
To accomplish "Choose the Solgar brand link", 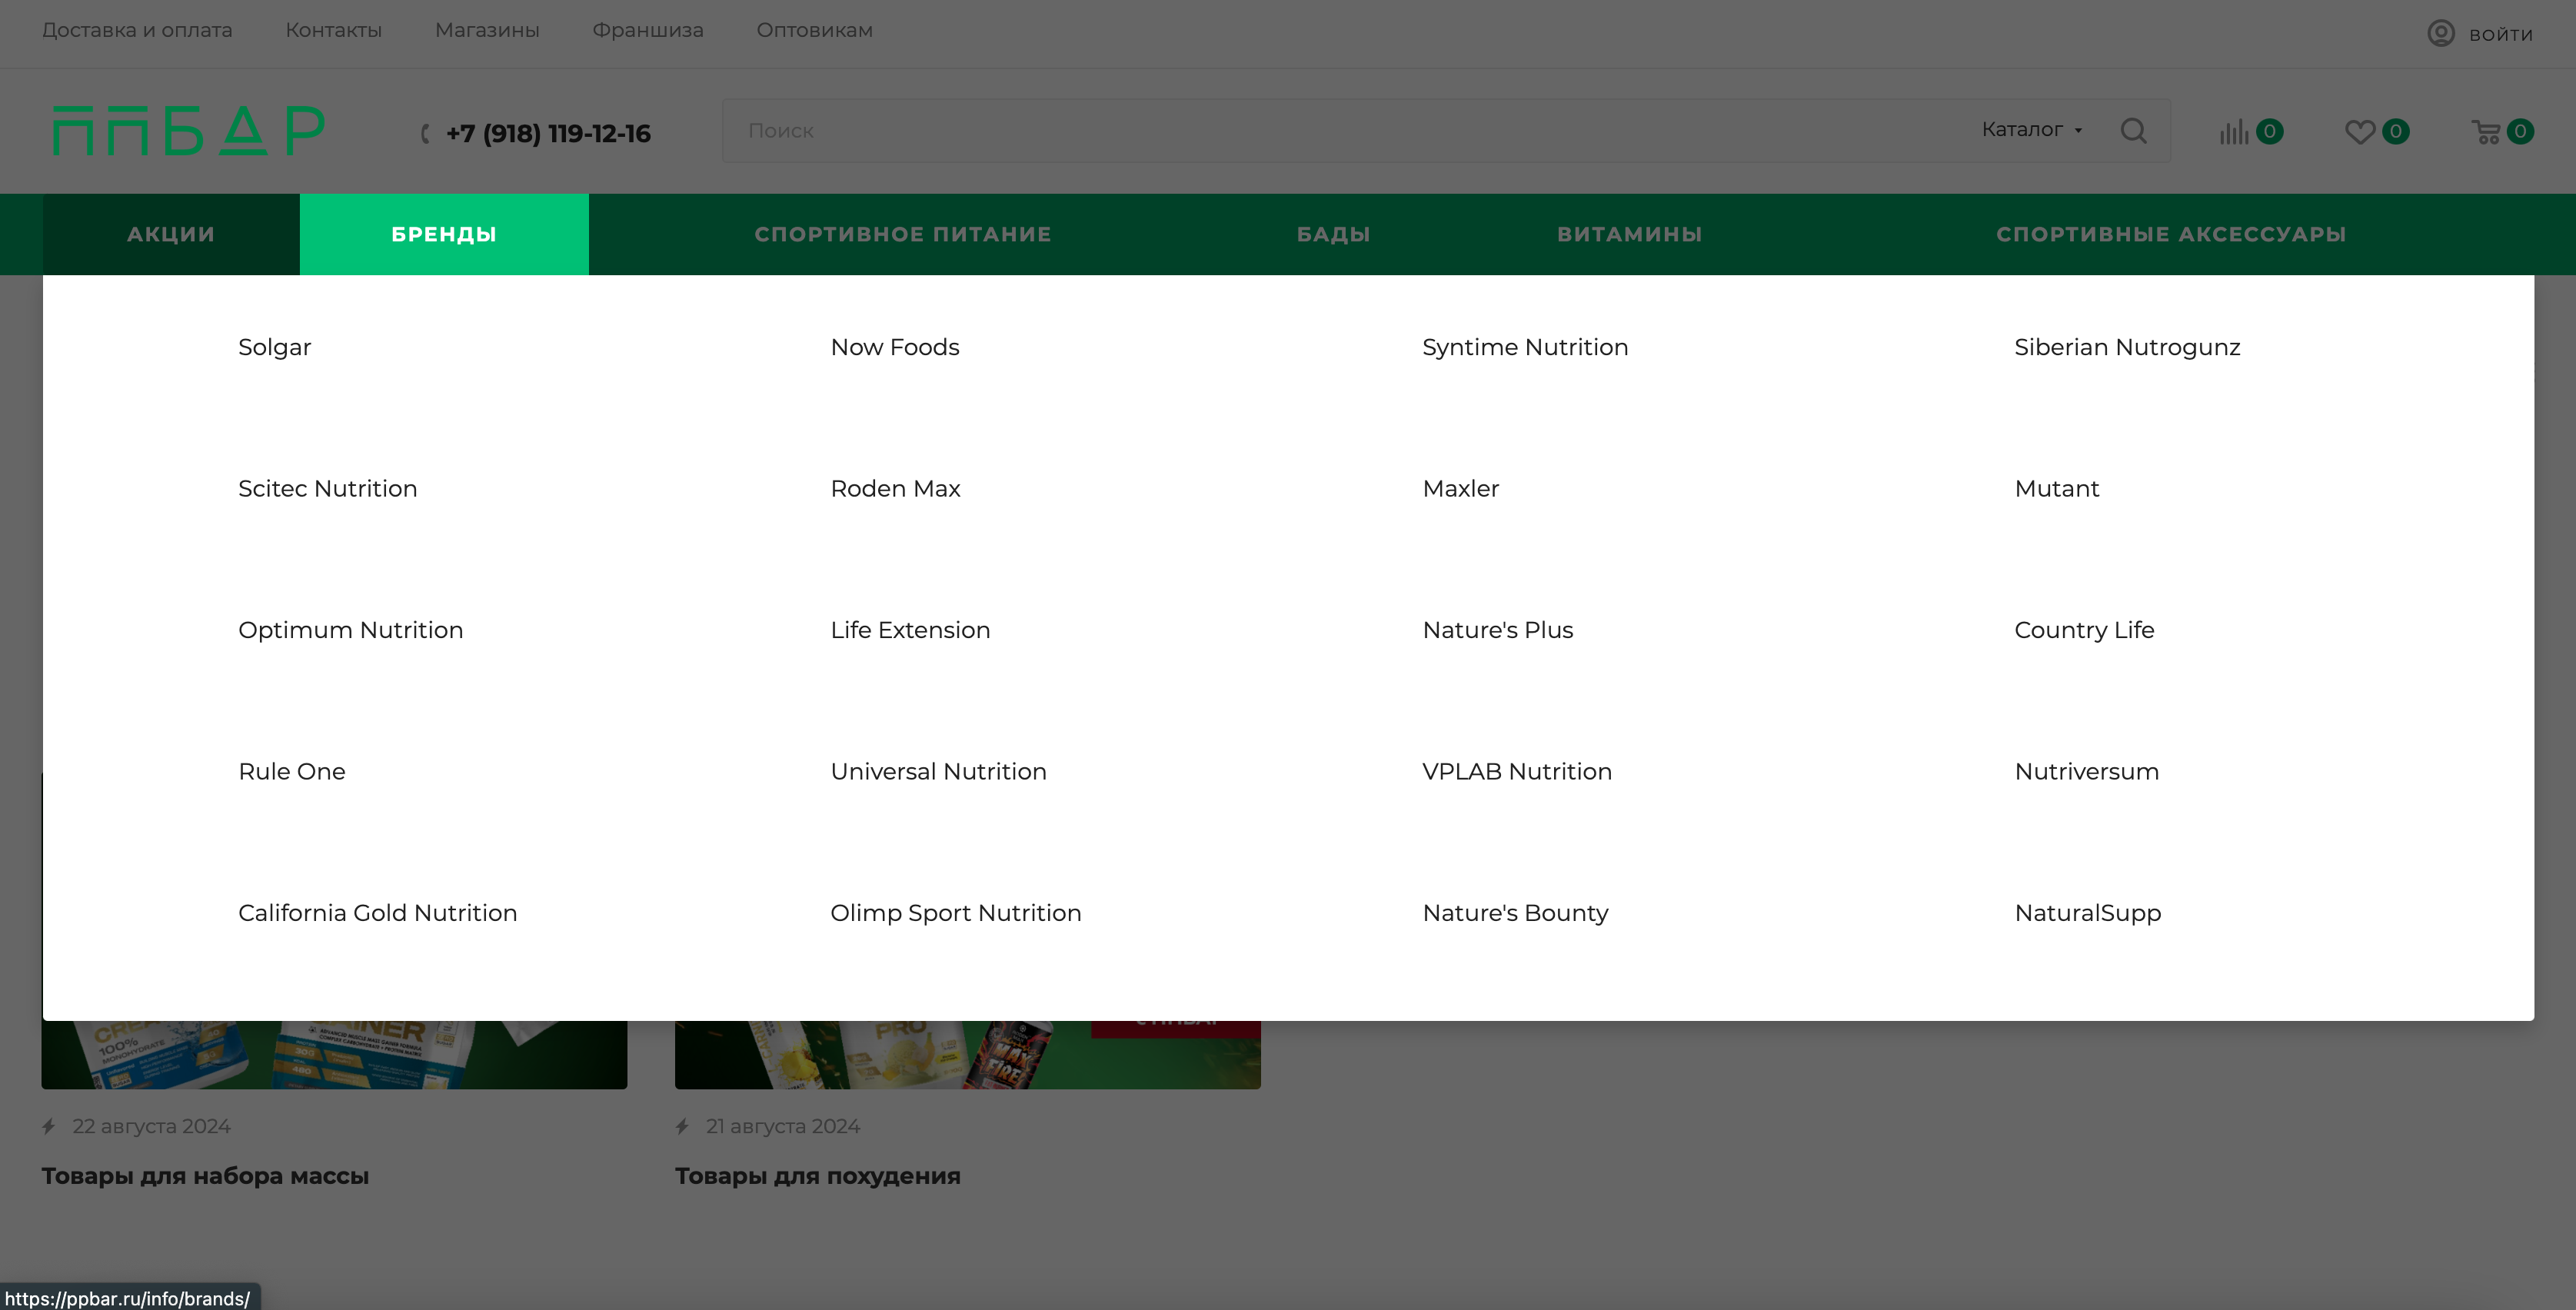I will click(x=274, y=347).
